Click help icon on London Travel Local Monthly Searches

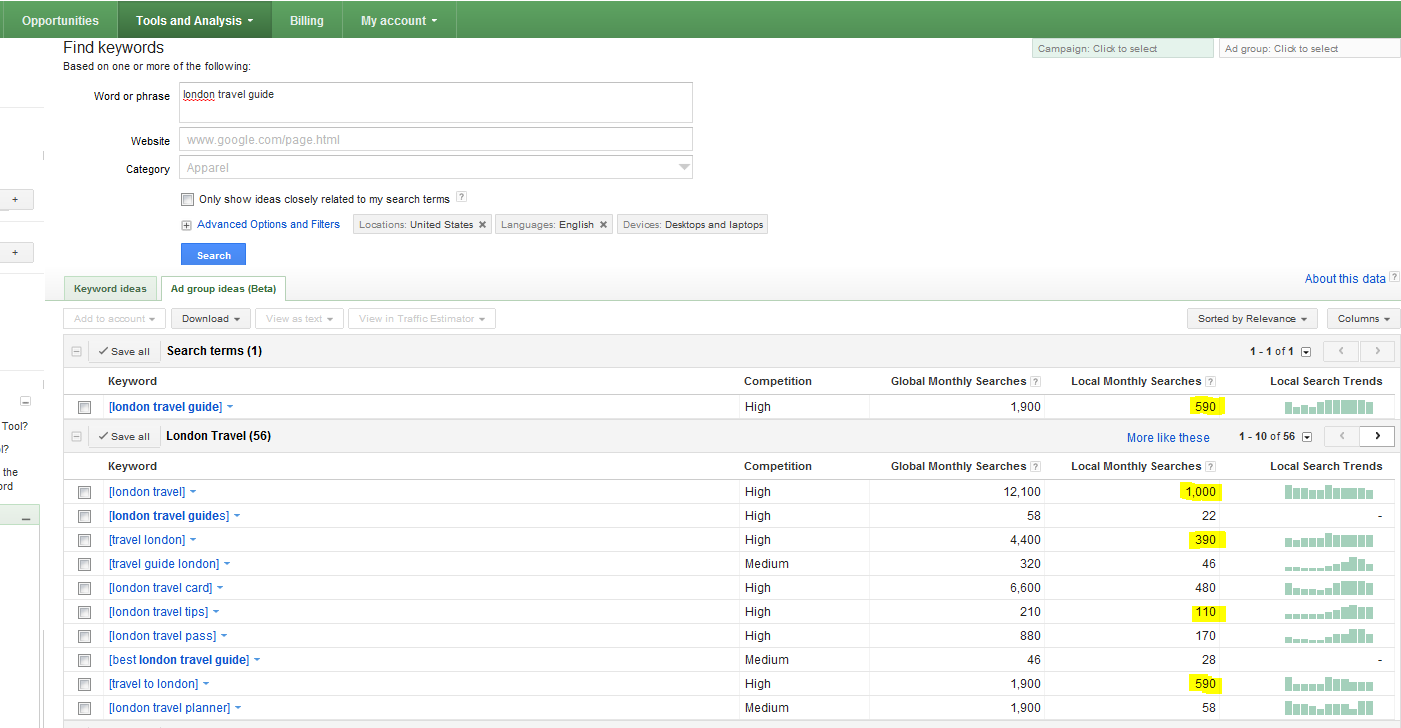[1211, 466]
